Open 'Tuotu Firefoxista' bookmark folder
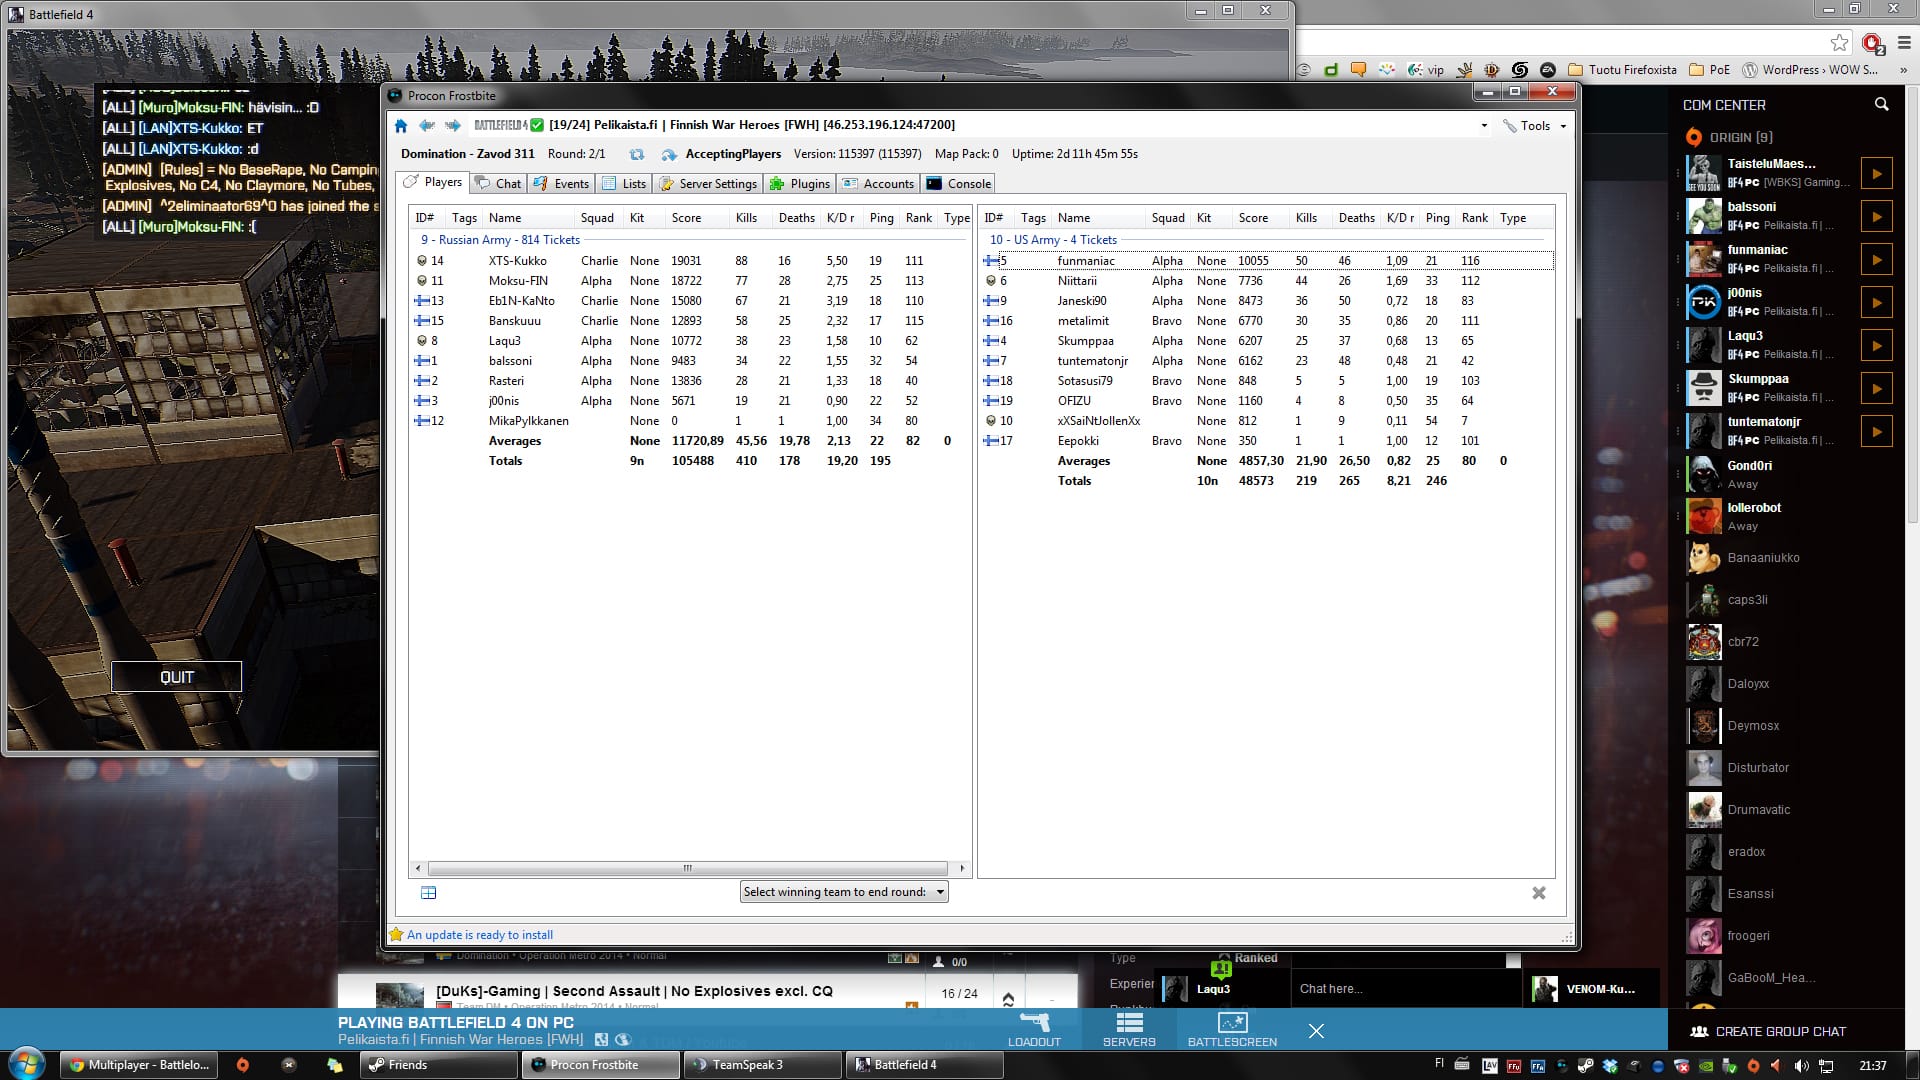This screenshot has height=1080, width=1920. (1622, 70)
